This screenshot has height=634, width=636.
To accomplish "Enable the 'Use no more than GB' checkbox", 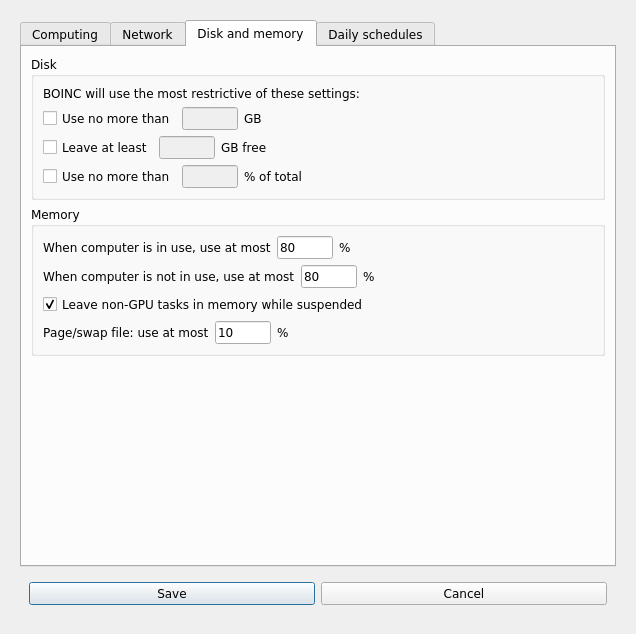I will coord(50,118).
